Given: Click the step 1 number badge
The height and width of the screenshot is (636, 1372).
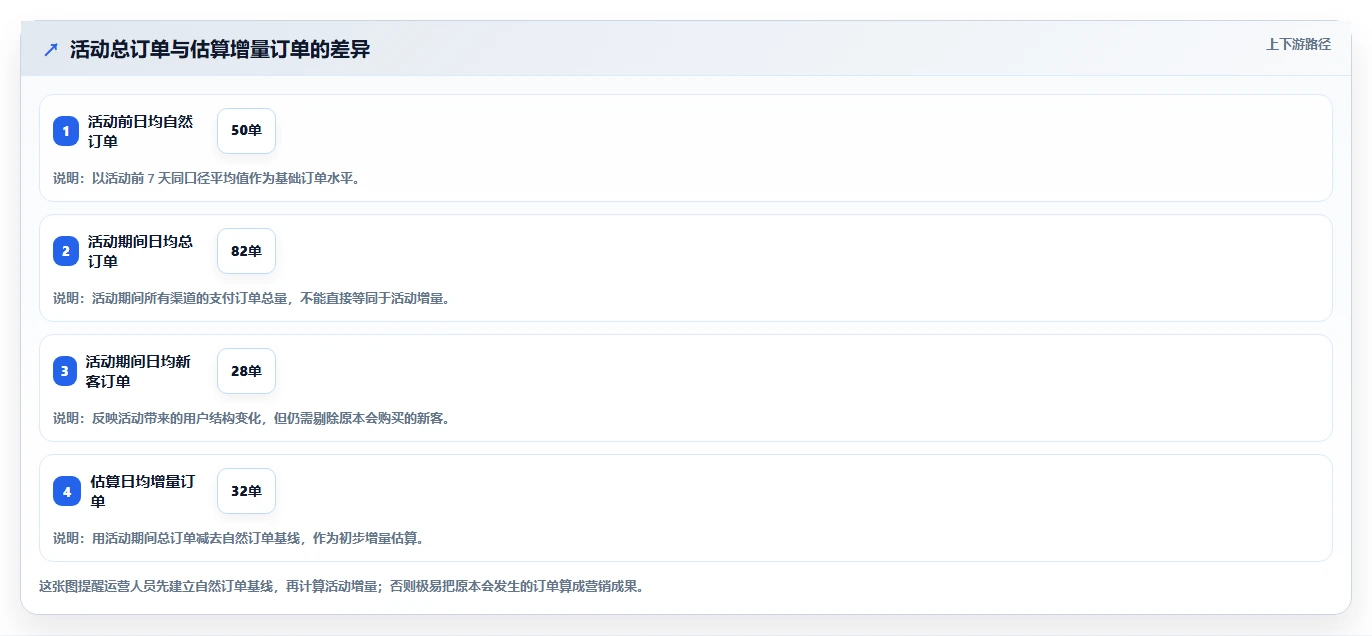Looking at the screenshot, I should coord(66,131).
